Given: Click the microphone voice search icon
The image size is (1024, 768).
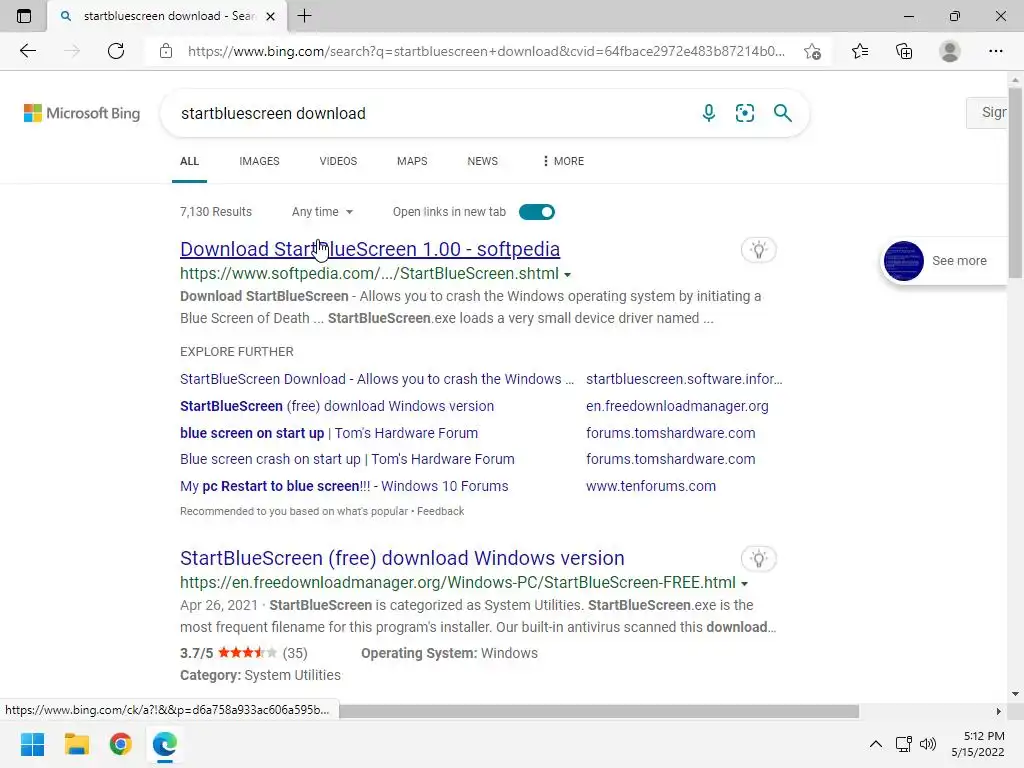Looking at the screenshot, I should point(709,113).
